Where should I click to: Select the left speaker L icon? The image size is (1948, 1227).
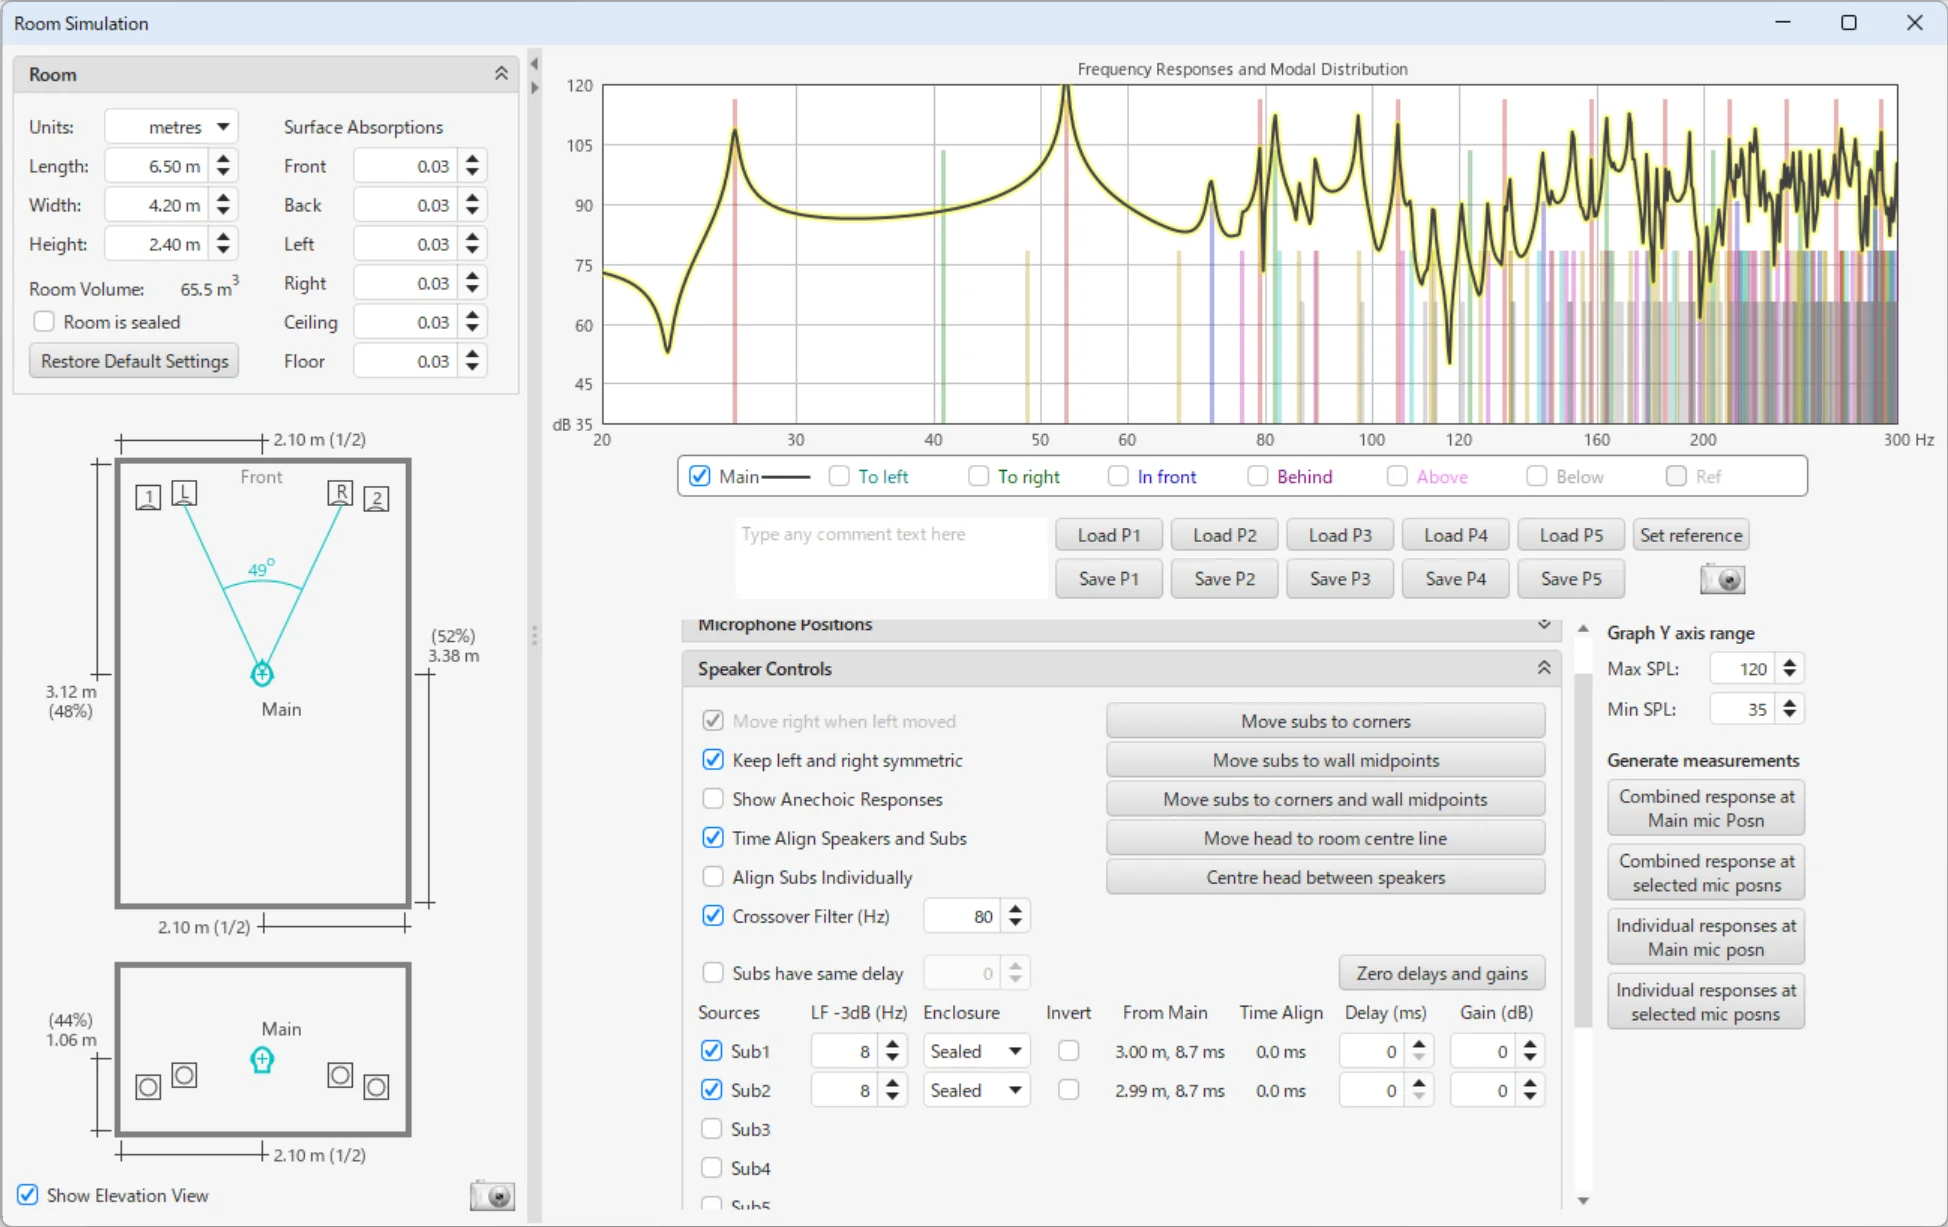pyautogui.click(x=184, y=493)
